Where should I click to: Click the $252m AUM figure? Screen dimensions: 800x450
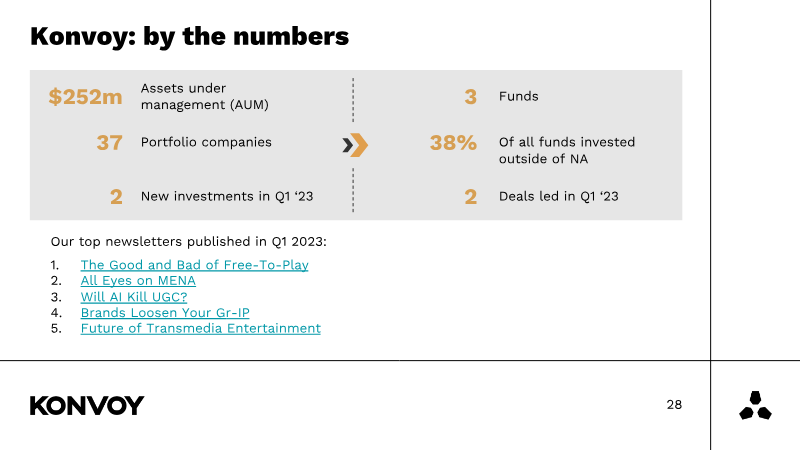click(x=85, y=96)
